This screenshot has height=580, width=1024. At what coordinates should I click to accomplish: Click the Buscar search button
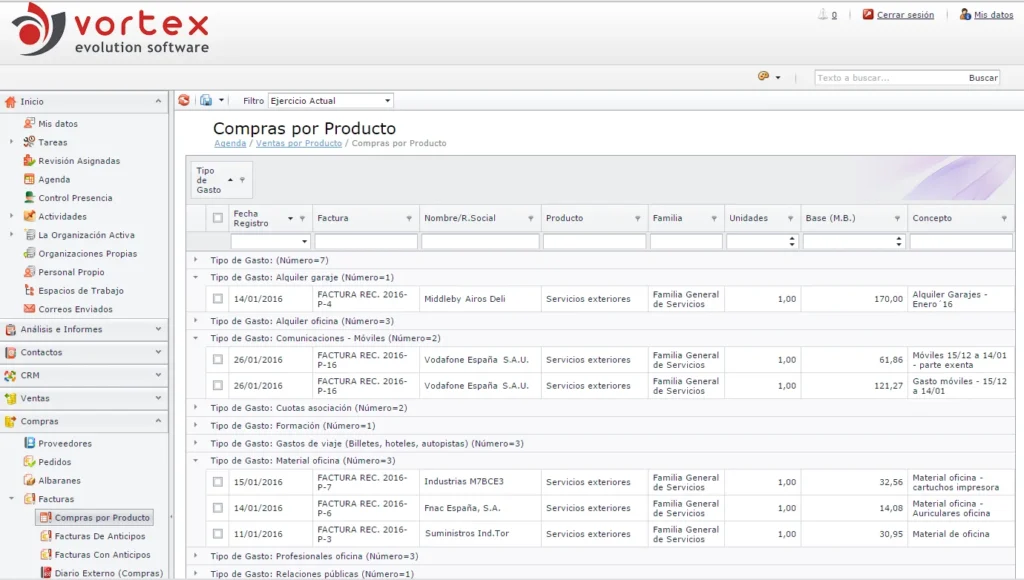983,78
